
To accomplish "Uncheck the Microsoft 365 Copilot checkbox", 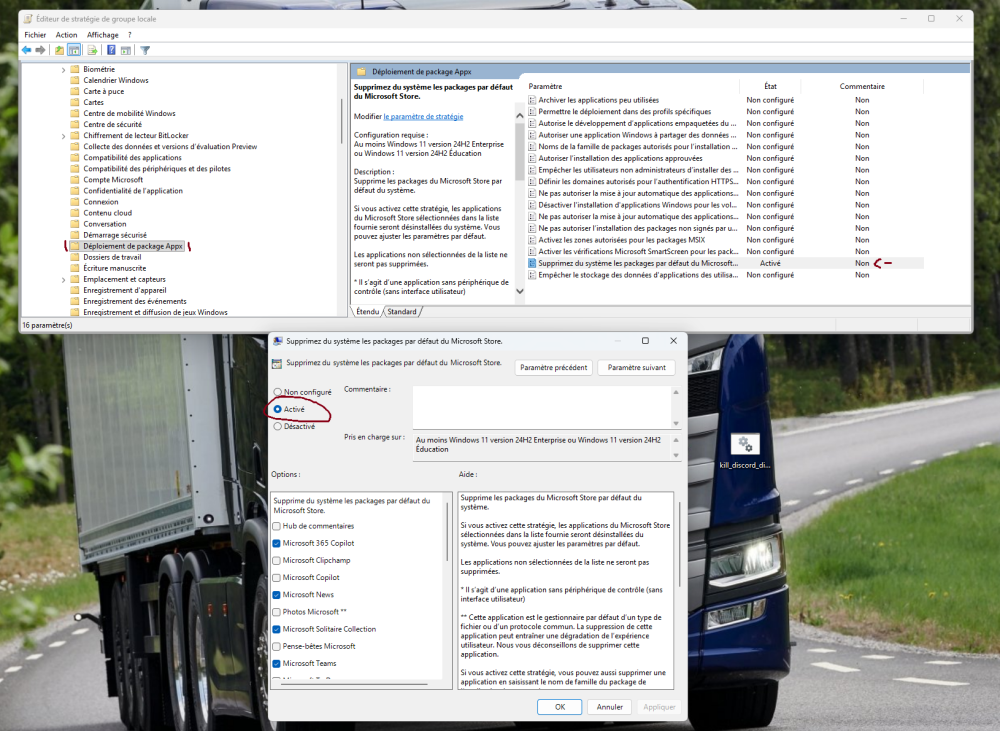I will 276,543.
